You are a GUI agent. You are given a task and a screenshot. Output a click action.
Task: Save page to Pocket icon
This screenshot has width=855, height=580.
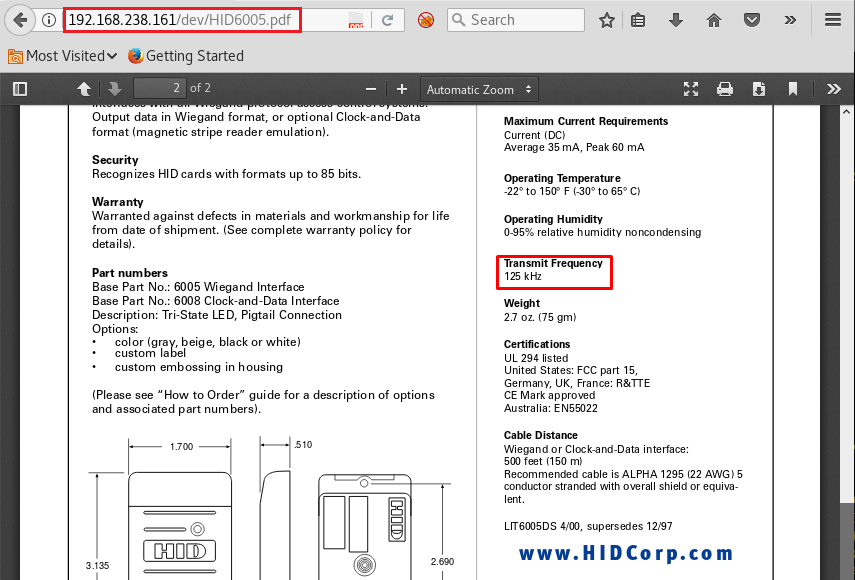click(x=752, y=20)
